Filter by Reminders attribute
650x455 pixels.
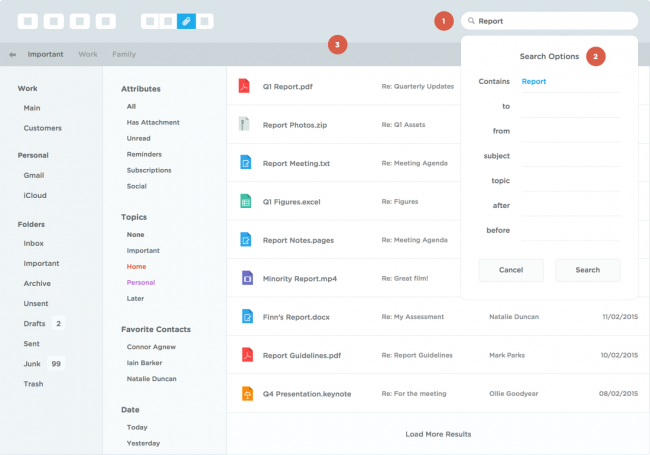coord(144,155)
